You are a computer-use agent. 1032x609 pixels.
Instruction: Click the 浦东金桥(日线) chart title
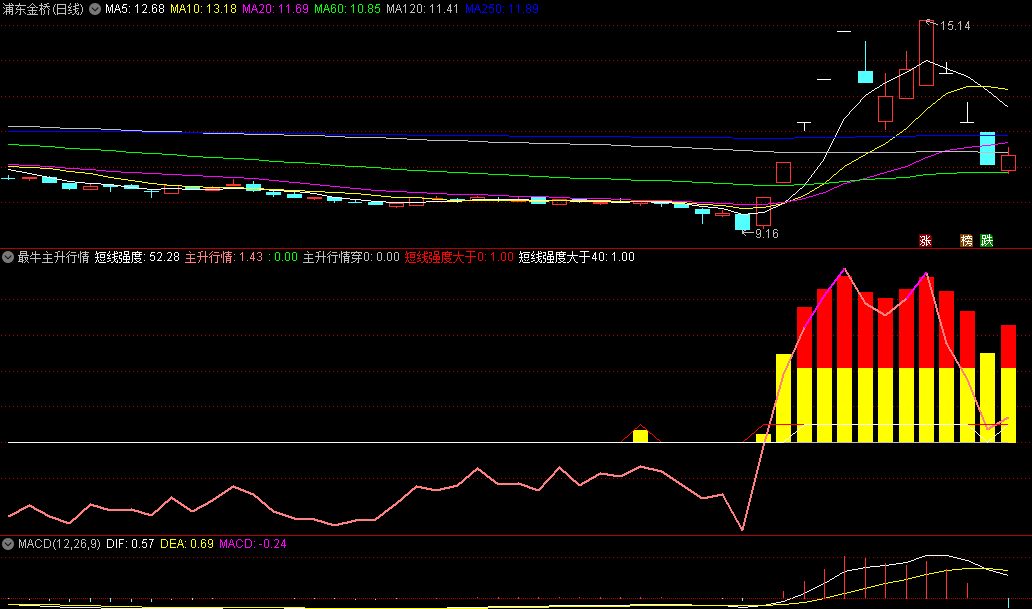pos(43,9)
